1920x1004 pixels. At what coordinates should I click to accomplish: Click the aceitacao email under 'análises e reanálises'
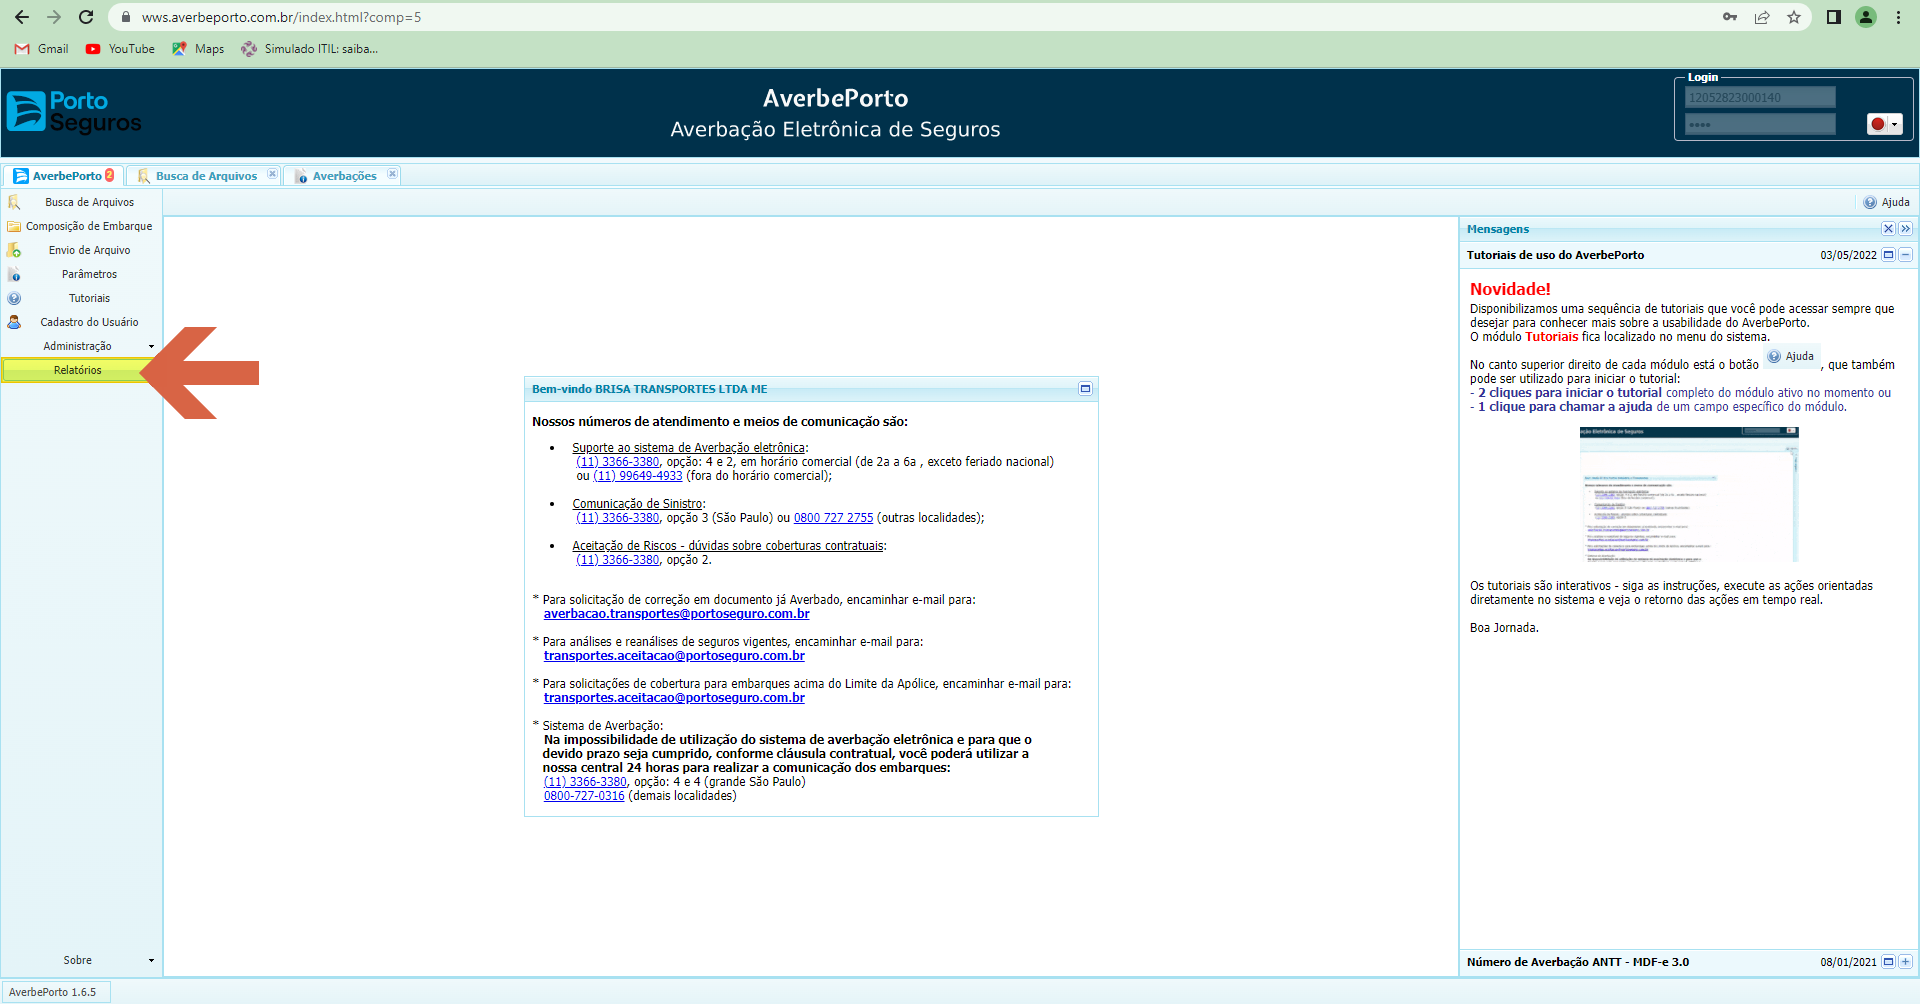click(x=674, y=656)
